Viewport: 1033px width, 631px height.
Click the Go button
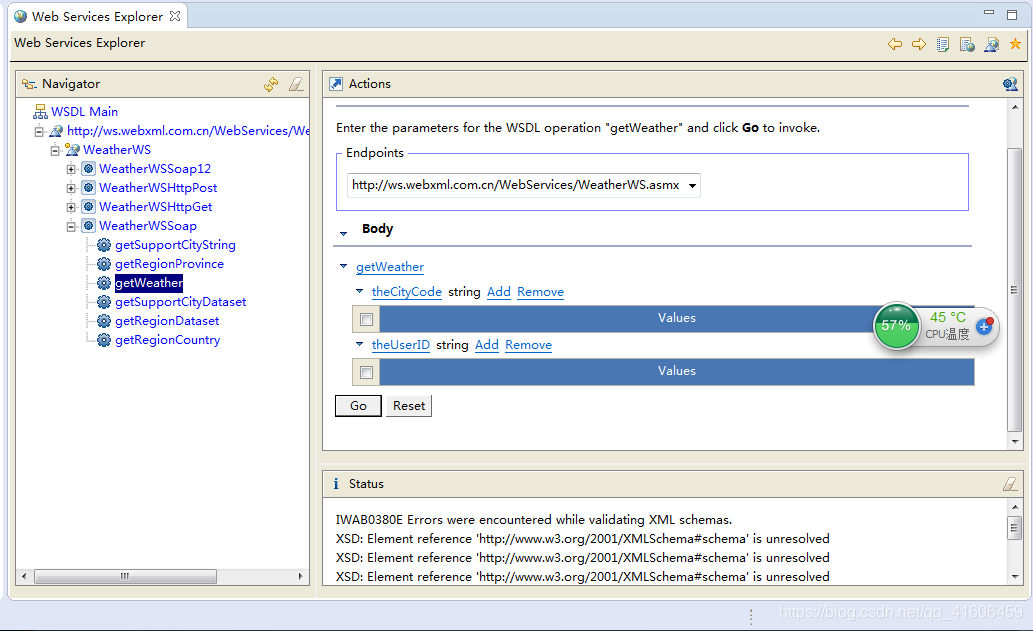tap(358, 406)
